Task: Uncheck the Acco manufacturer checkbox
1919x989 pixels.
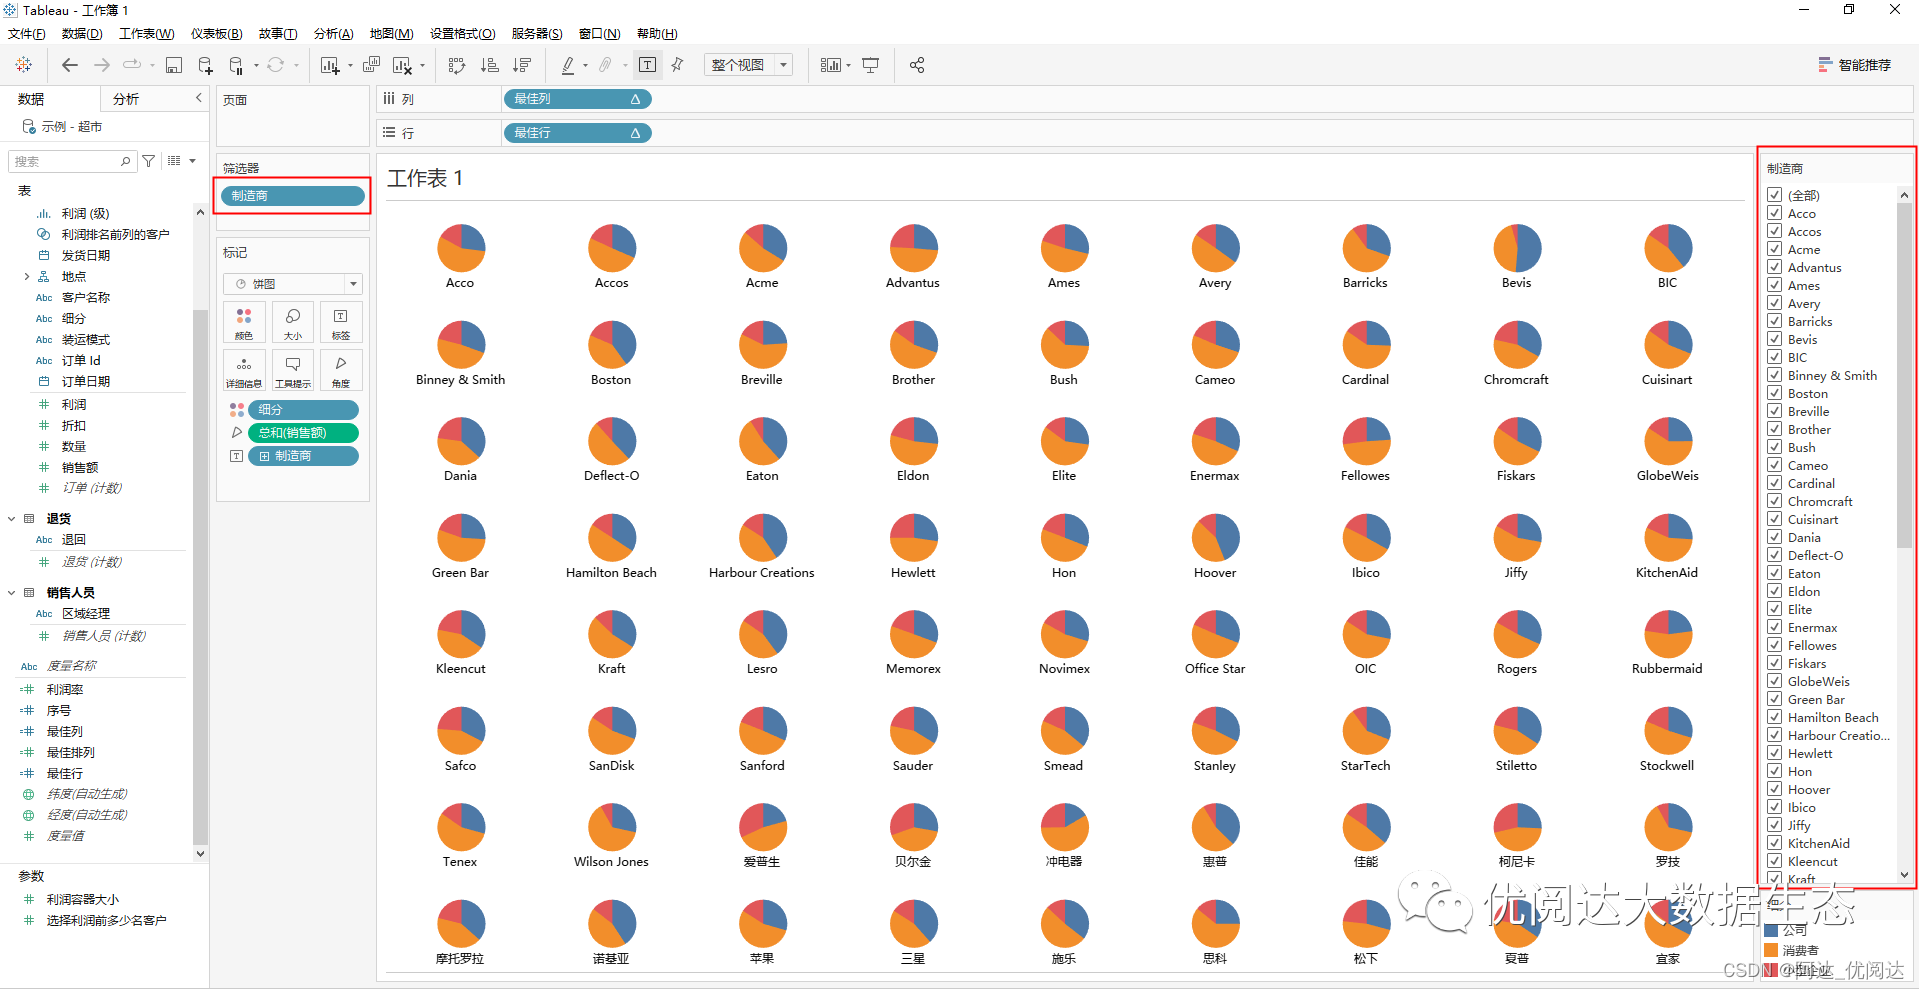Action: coord(1775,213)
